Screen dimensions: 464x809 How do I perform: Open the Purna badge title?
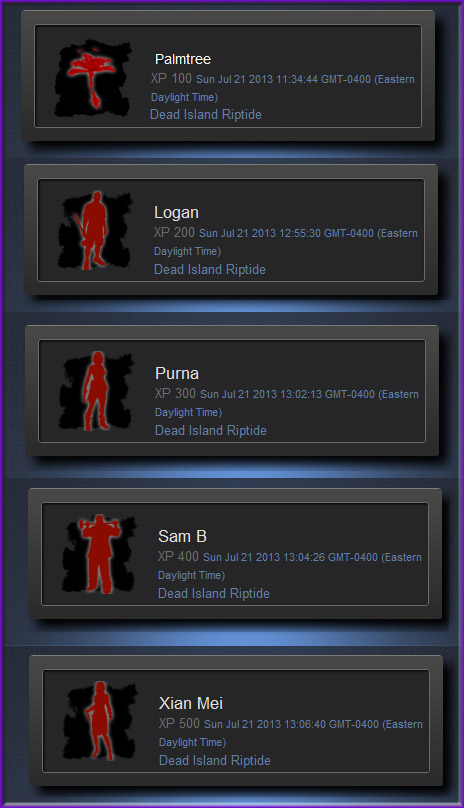(177, 373)
